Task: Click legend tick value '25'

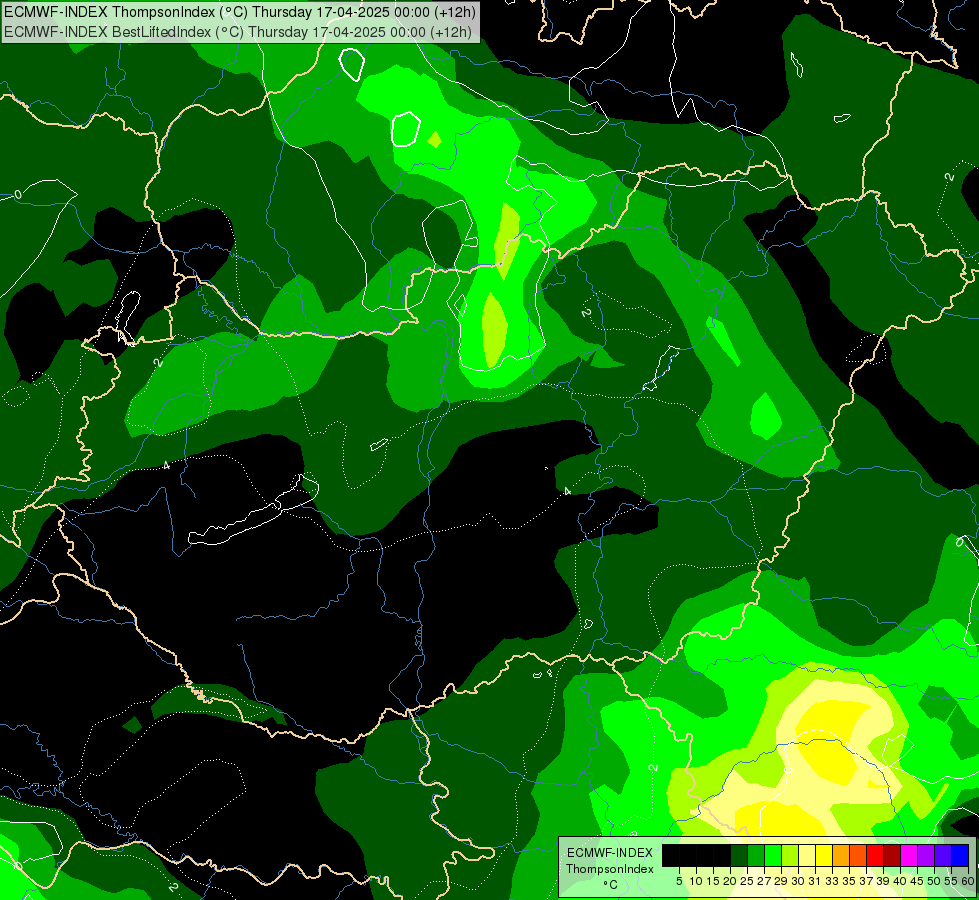Action: click(x=747, y=881)
